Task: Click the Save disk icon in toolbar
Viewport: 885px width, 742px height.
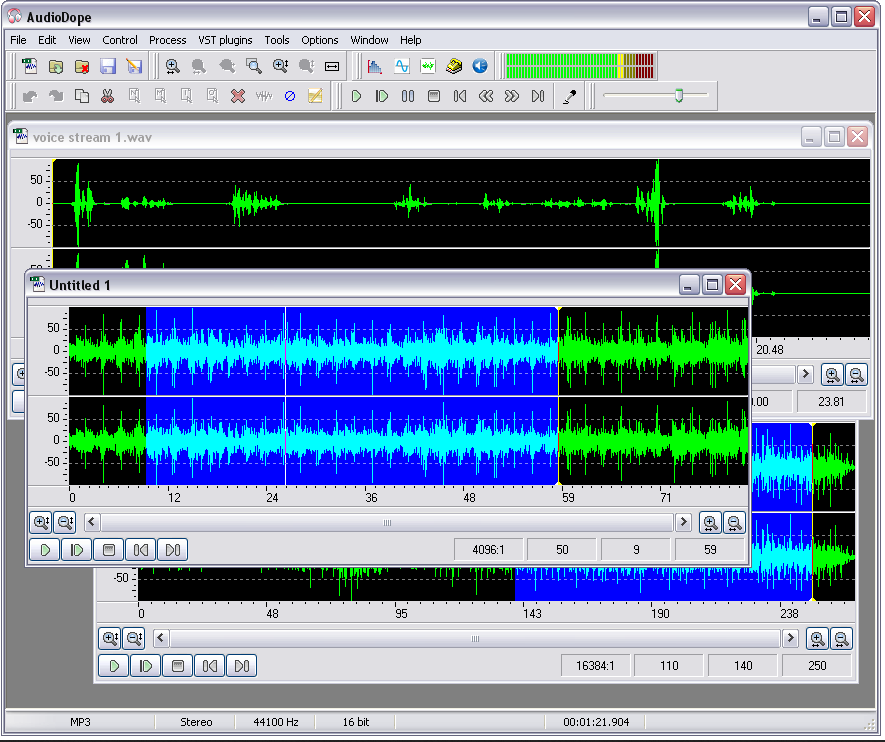Action: click(108, 66)
